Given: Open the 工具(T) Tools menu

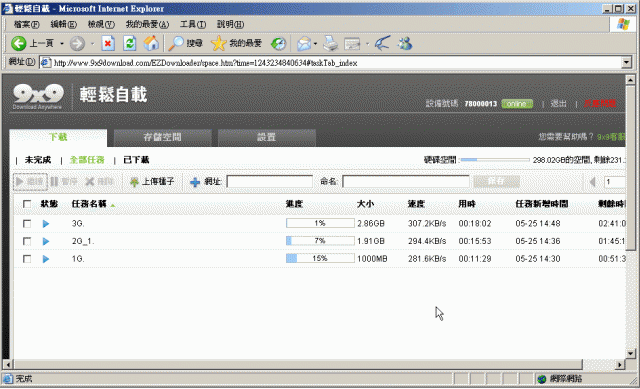Looking at the screenshot, I should click(193, 24).
